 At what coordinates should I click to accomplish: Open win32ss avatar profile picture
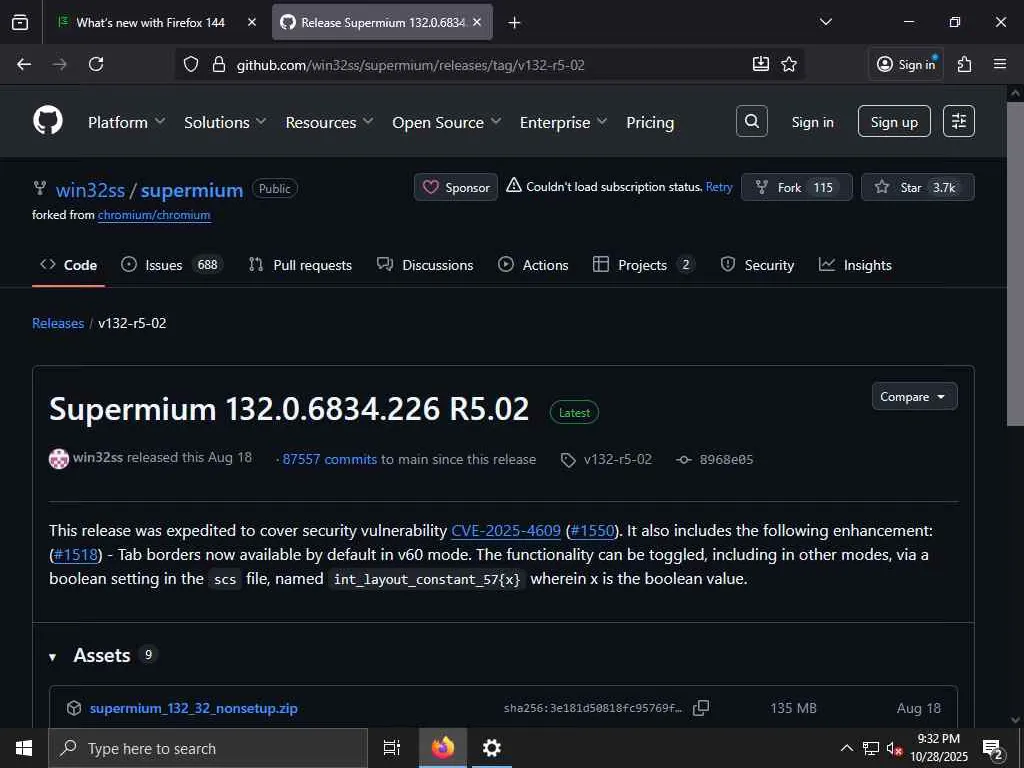click(59, 459)
